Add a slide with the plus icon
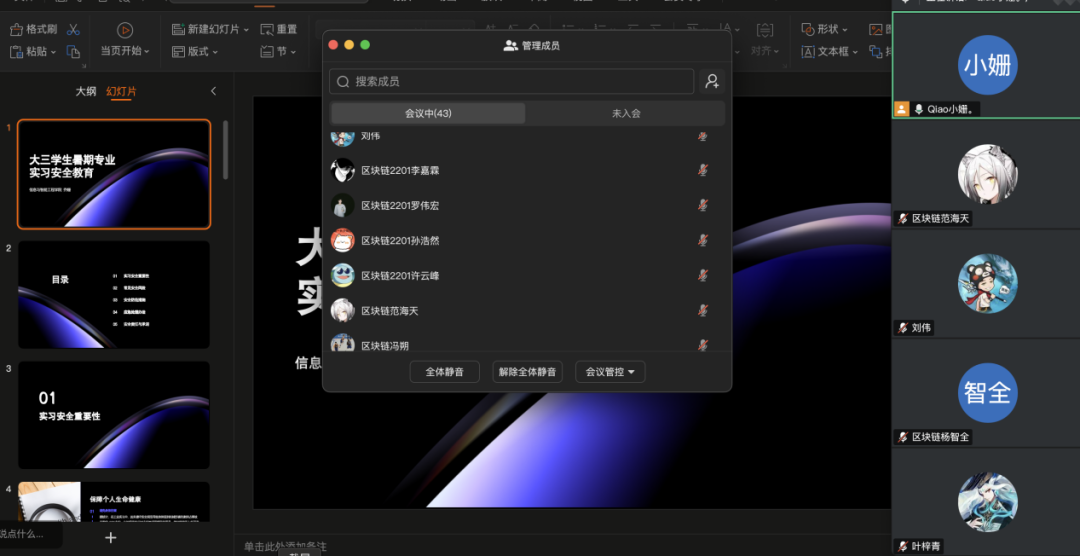 111,537
